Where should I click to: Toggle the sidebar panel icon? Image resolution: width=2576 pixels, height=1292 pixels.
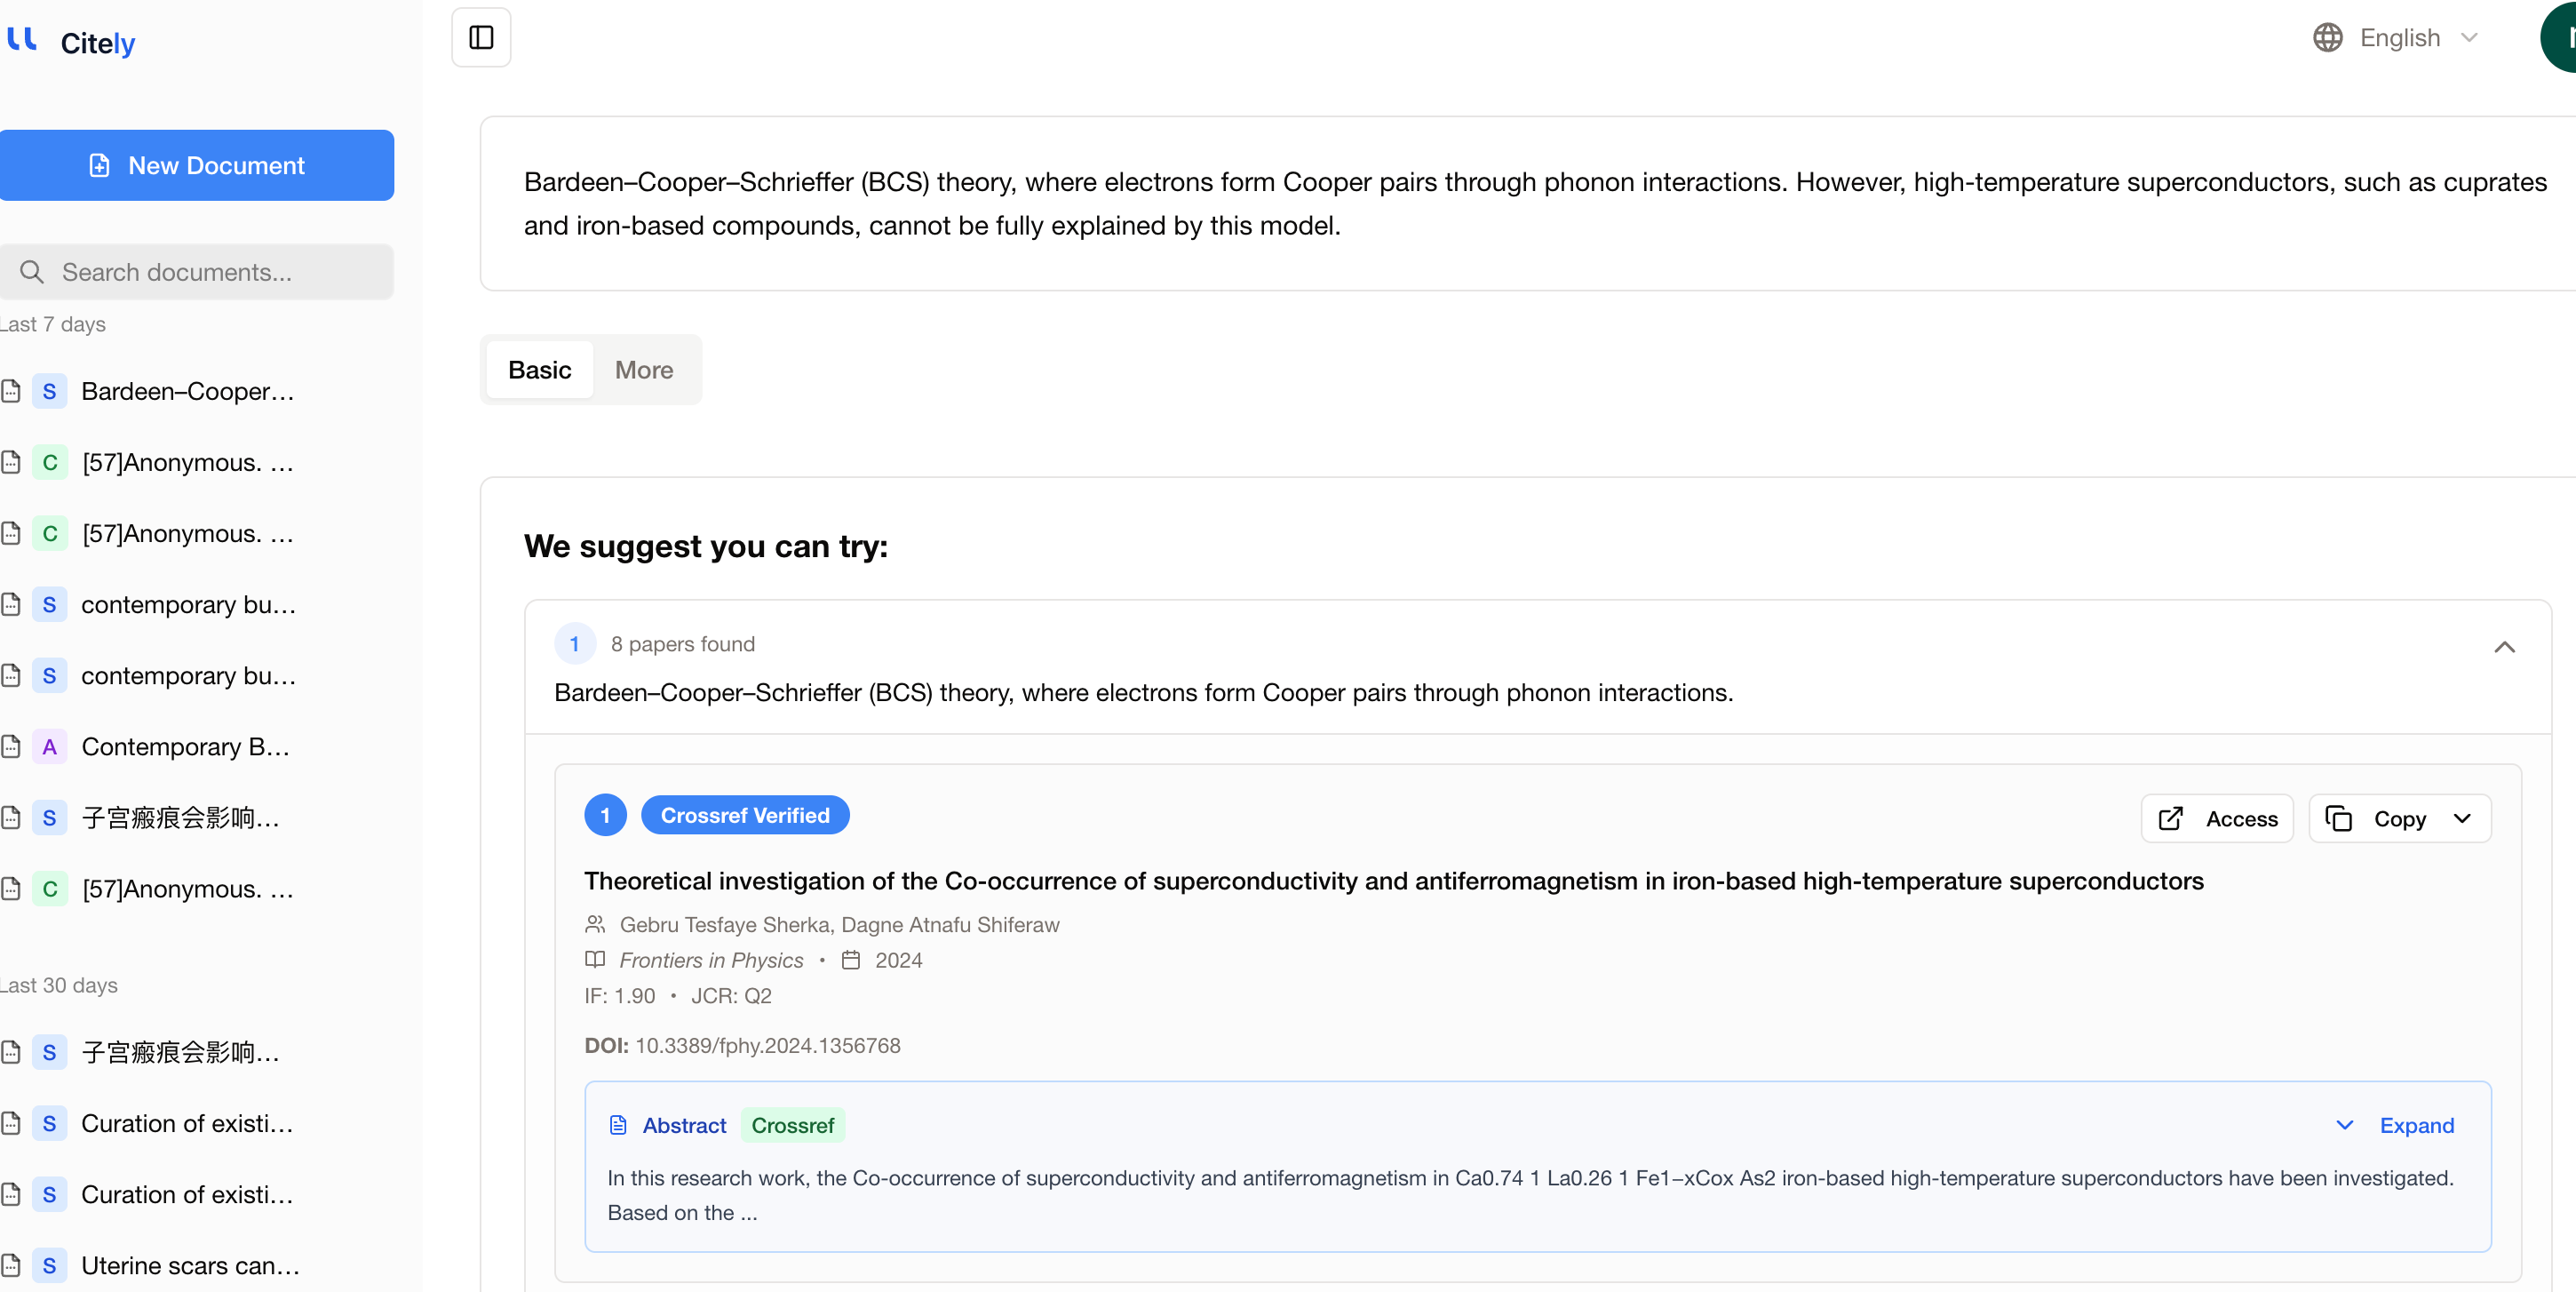point(481,38)
